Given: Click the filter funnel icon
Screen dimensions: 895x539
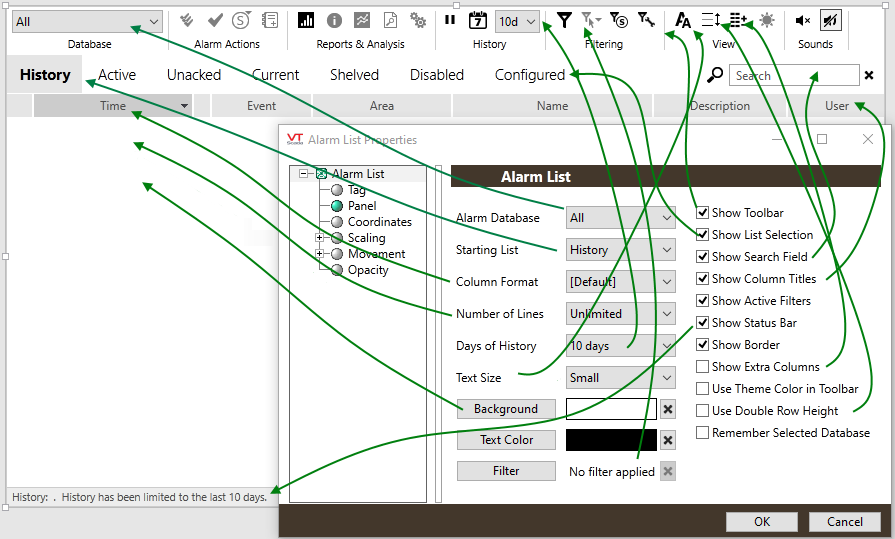Looking at the screenshot, I should tap(565, 20).
